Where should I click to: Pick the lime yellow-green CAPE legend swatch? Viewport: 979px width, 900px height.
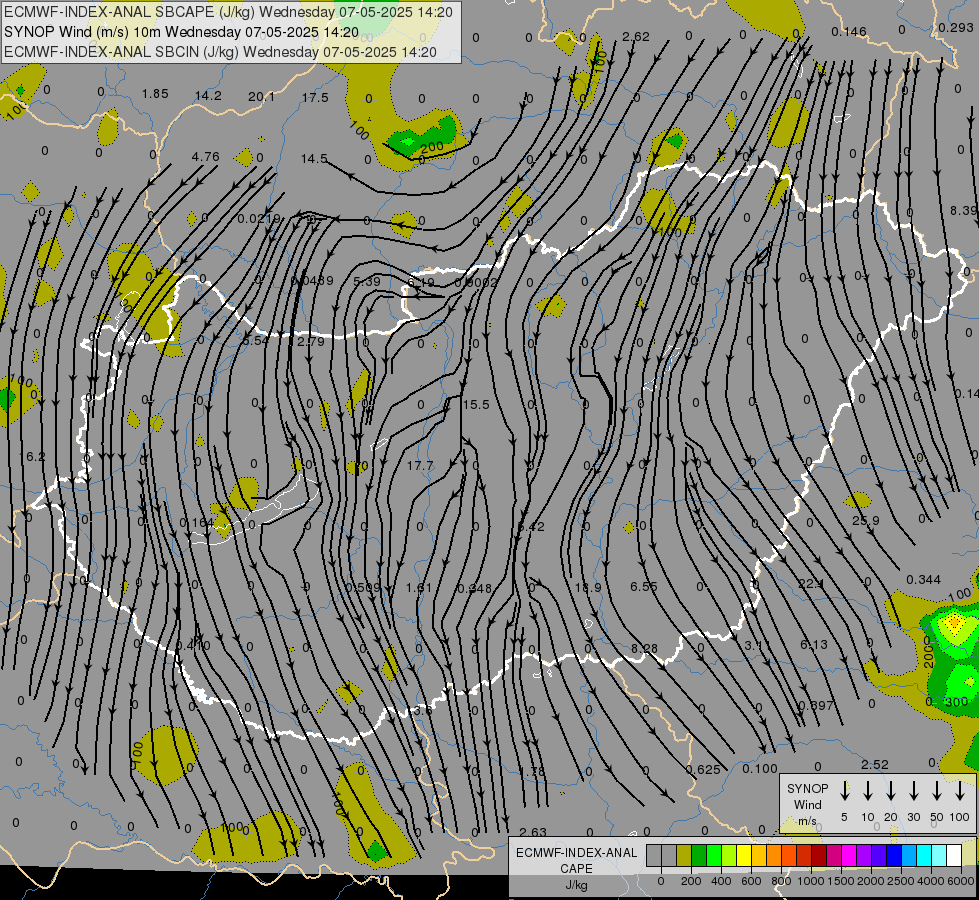[x=729, y=855]
